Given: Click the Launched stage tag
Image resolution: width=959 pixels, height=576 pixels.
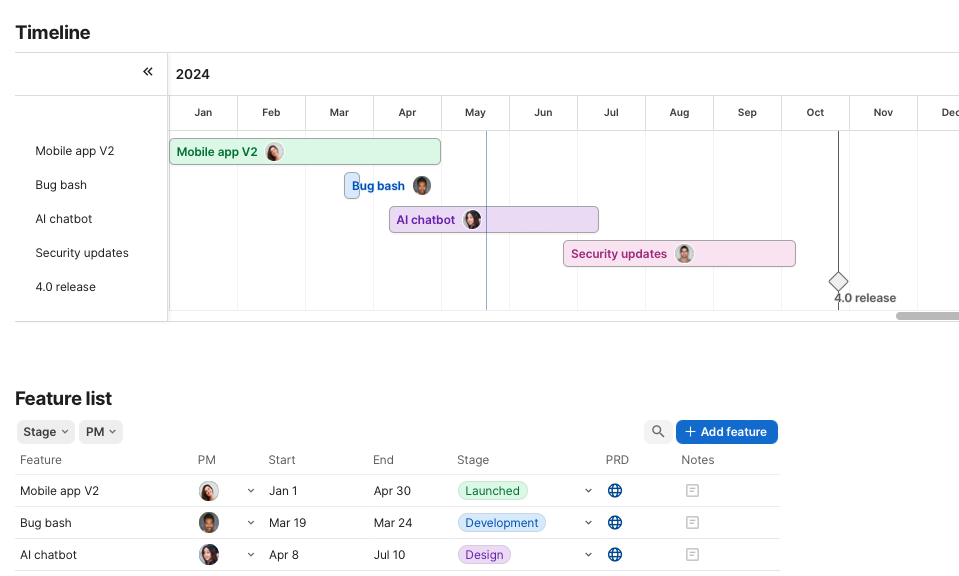Looking at the screenshot, I should (492, 491).
